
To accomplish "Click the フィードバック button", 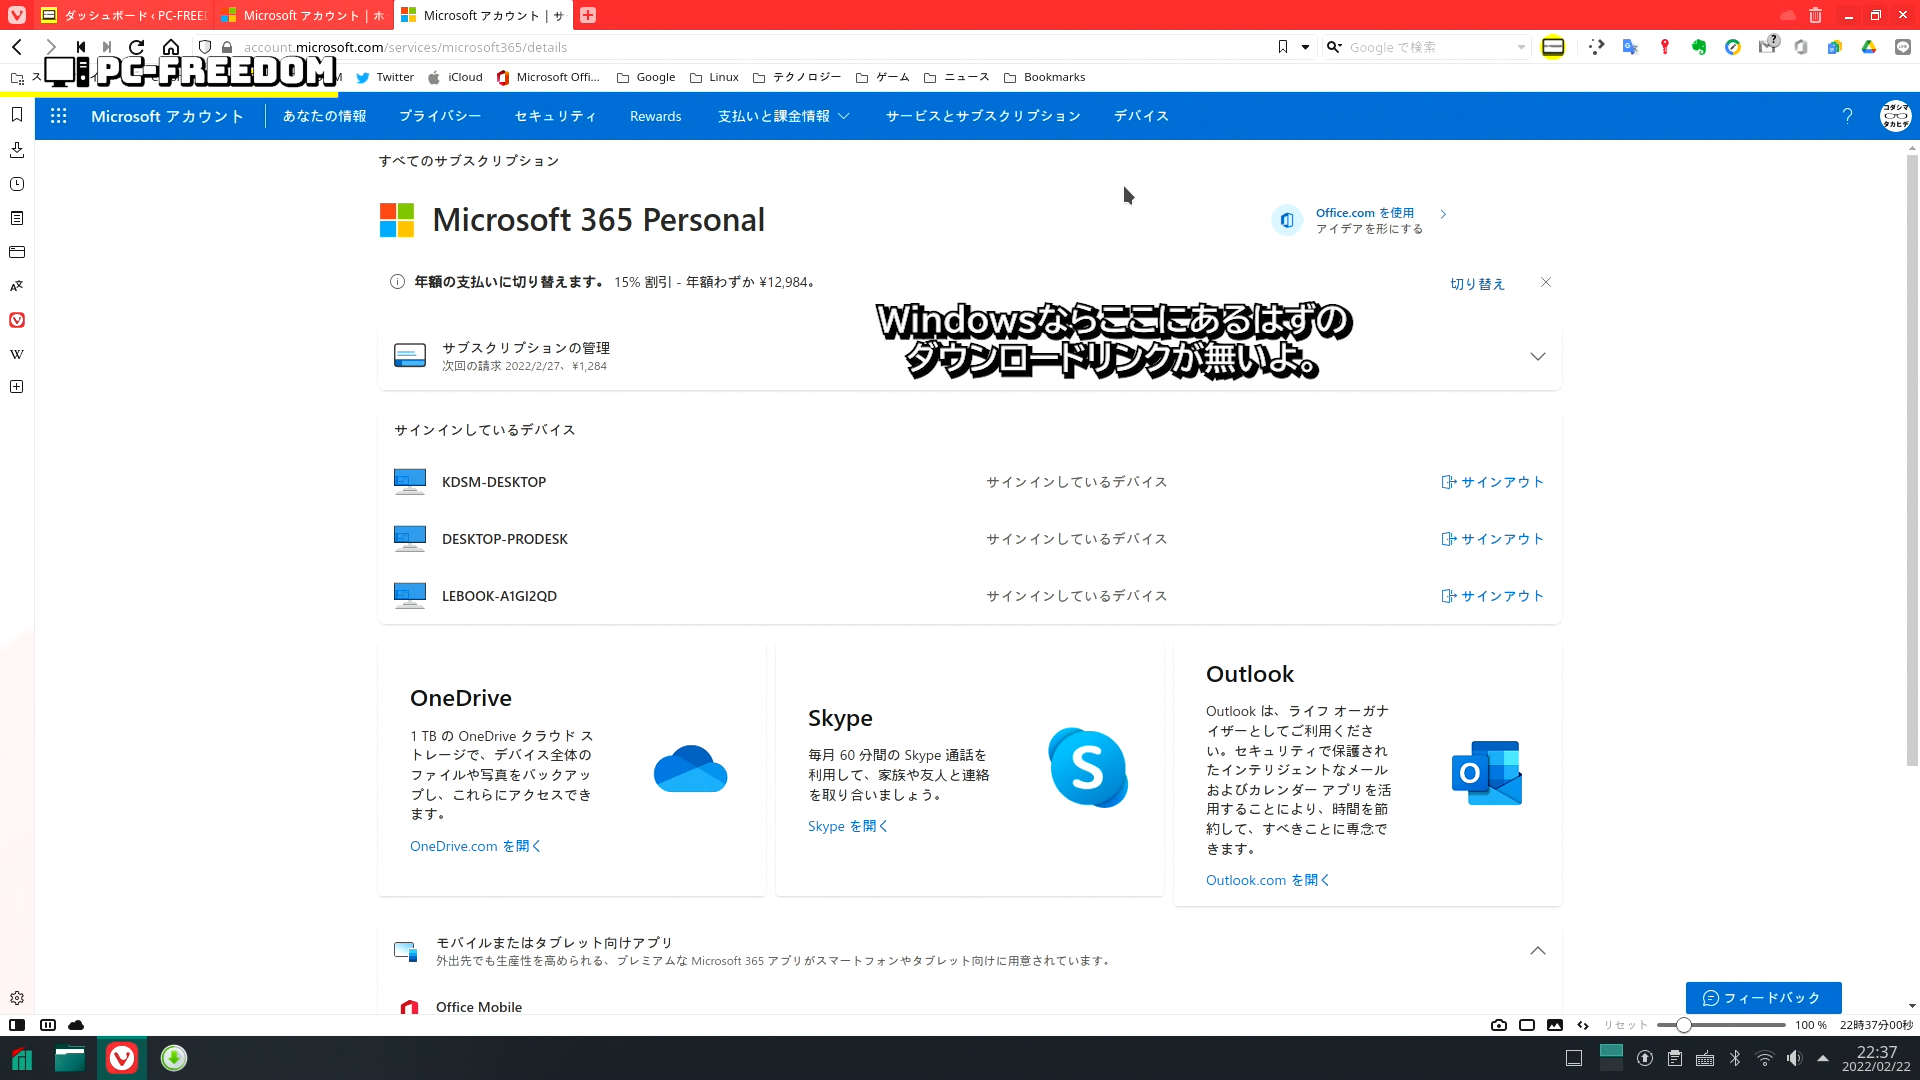I will pos(1762,997).
